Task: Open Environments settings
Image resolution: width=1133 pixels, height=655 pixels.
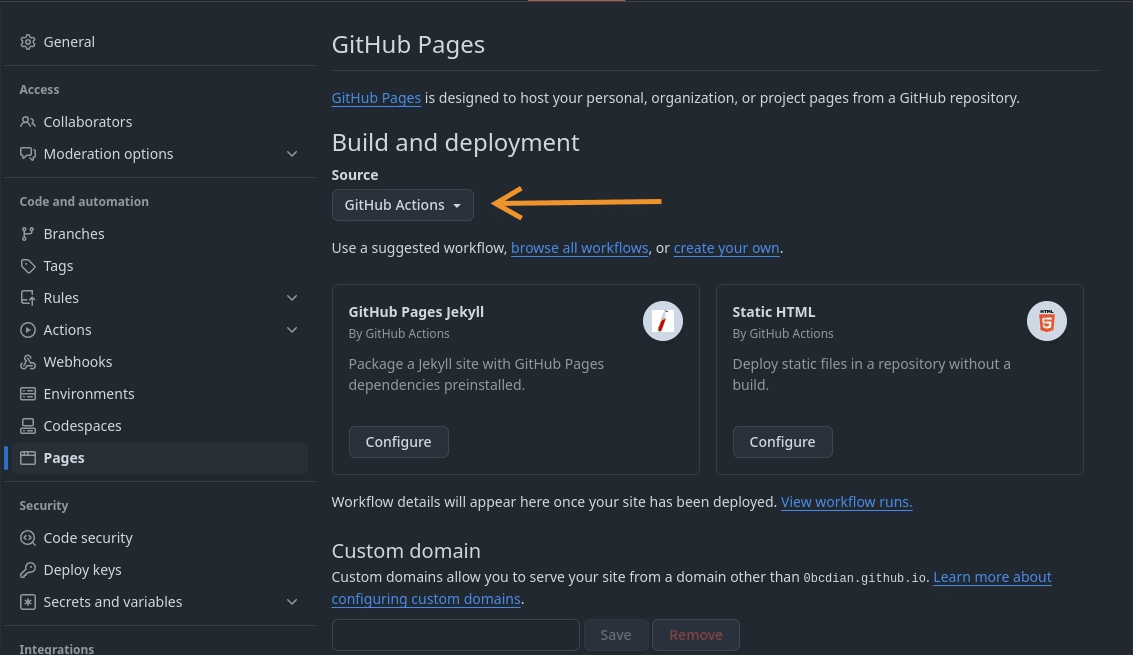Action: (x=160, y=394)
